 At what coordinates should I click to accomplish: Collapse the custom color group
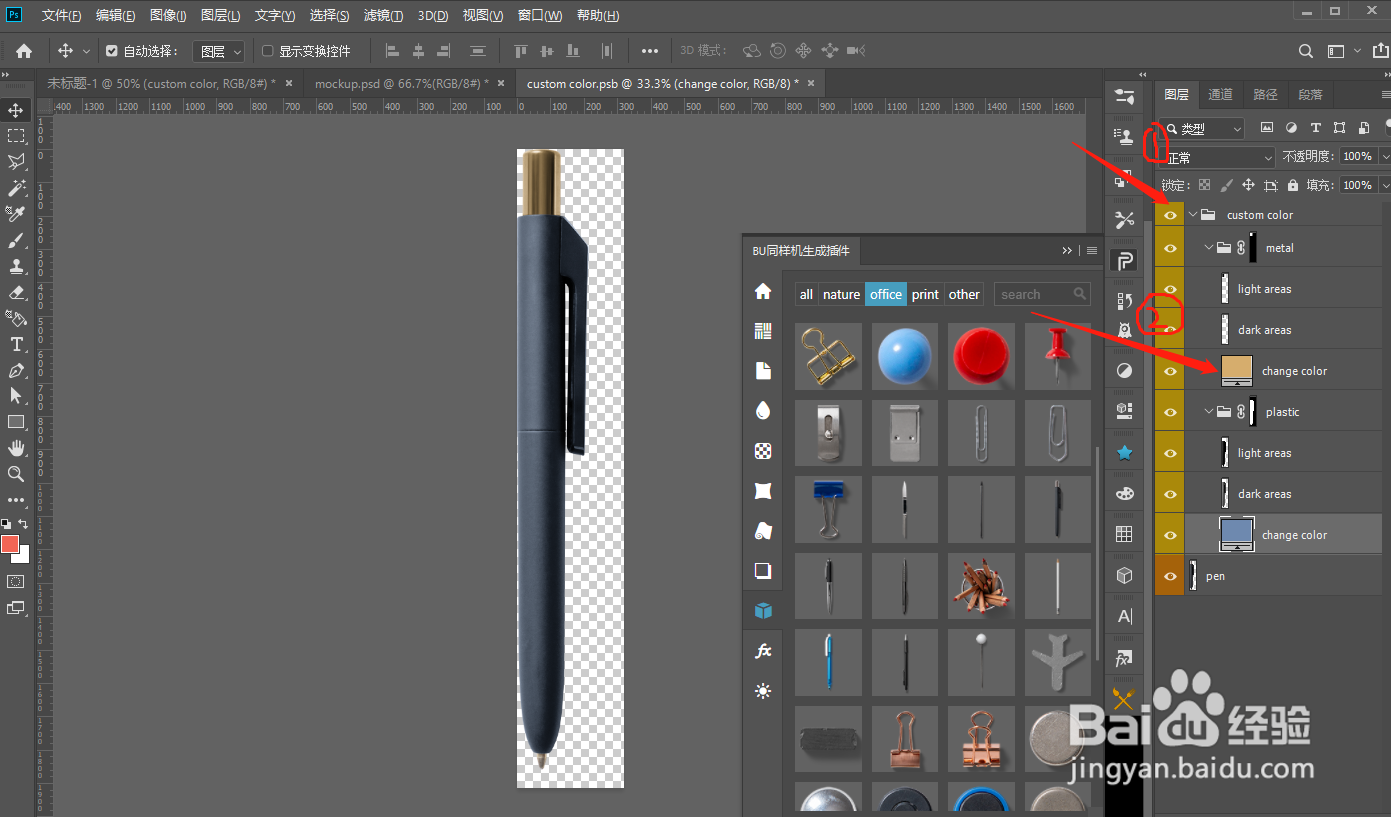1193,215
